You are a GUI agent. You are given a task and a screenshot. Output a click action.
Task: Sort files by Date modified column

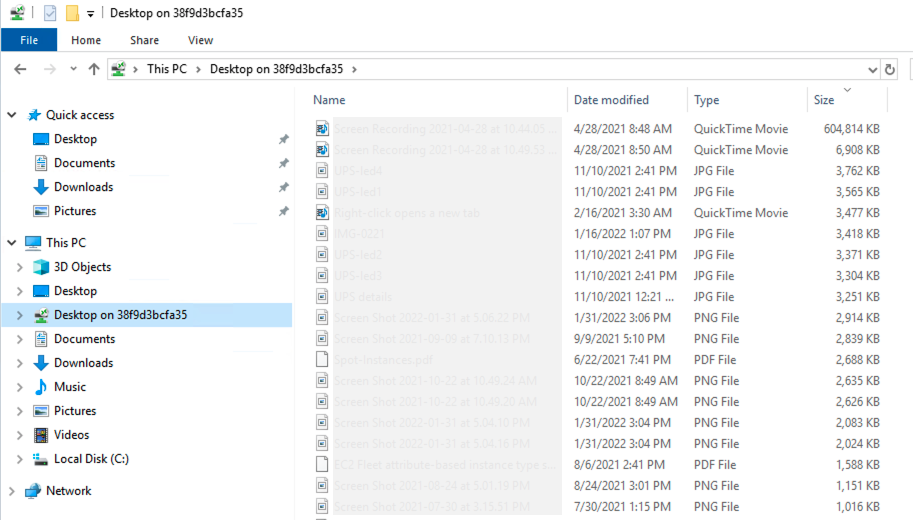pyautogui.click(x=611, y=100)
